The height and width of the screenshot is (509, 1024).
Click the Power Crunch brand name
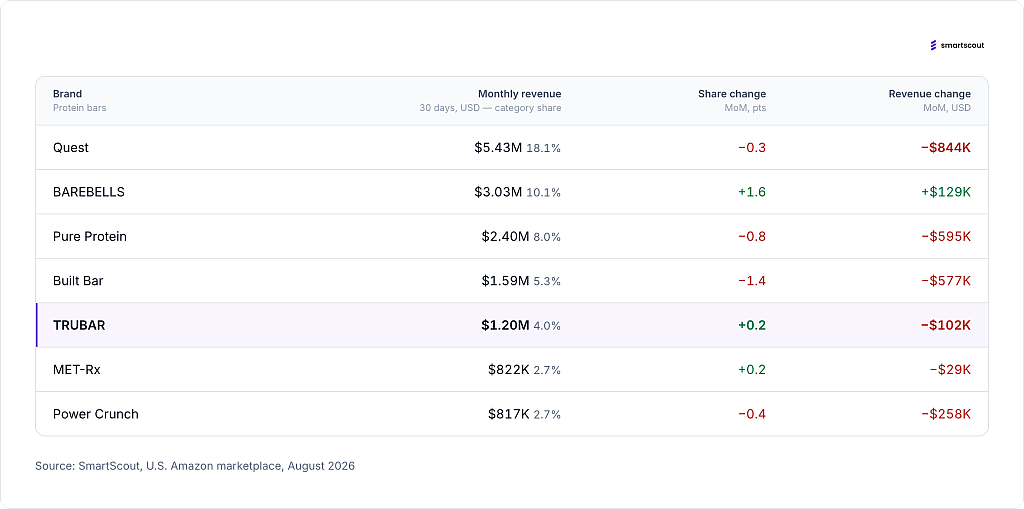(x=95, y=414)
